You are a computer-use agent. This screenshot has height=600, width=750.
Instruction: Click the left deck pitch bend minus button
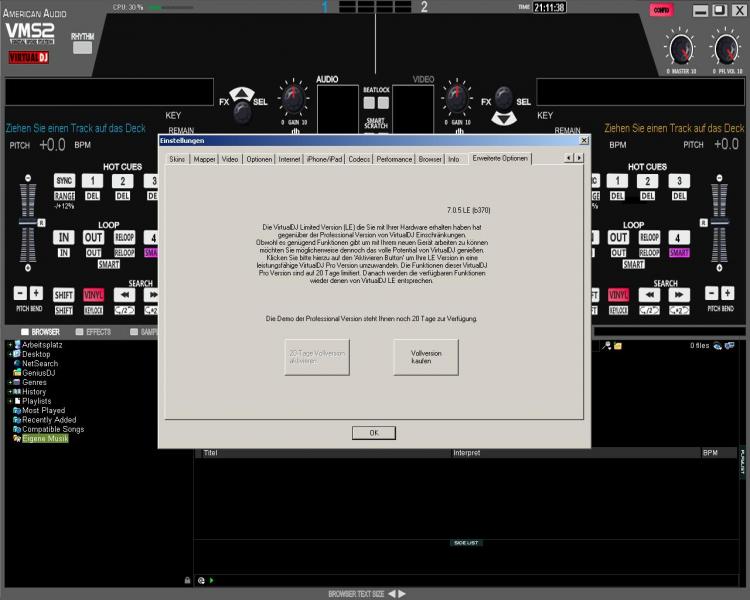click(20, 293)
